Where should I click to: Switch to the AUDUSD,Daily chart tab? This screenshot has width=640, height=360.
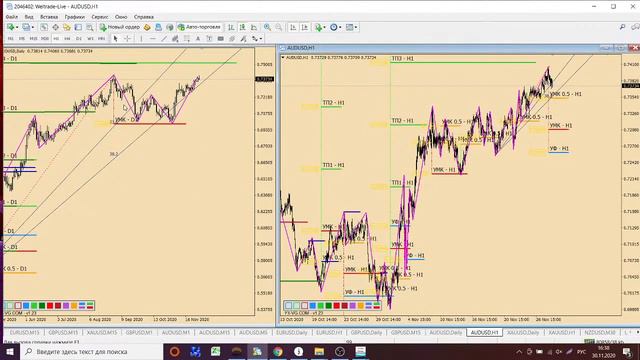tap(445, 333)
